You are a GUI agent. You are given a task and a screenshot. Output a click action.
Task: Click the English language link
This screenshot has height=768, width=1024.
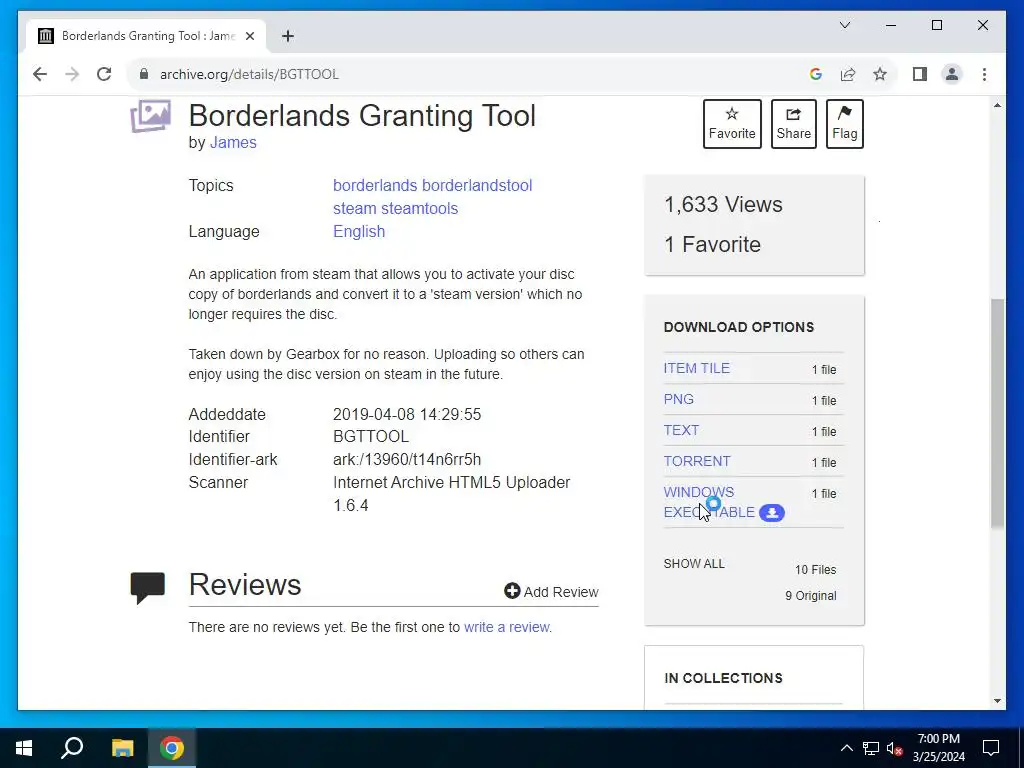click(x=359, y=231)
